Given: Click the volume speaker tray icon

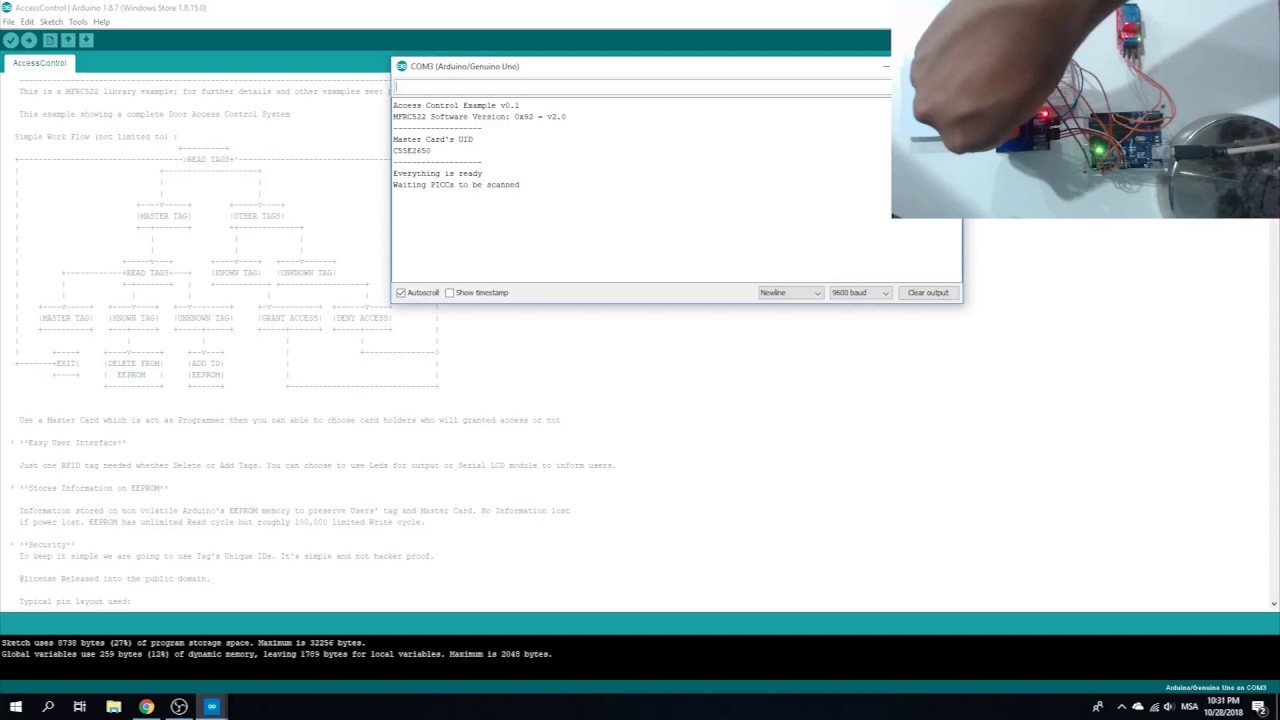Looking at the screenshot, I should click(1169, 707).
